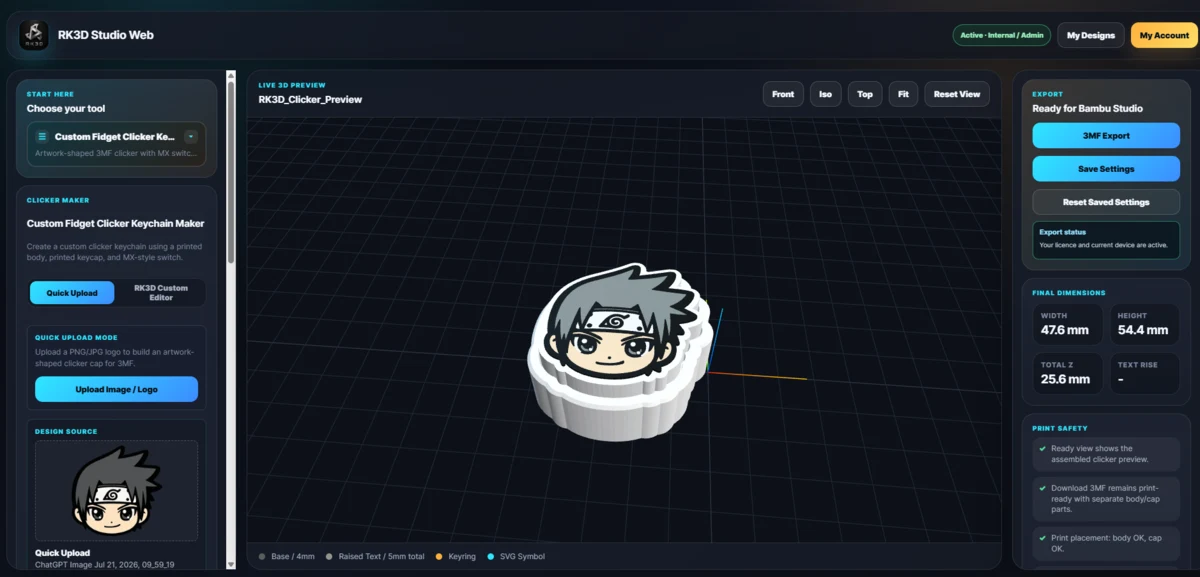Click the Export status message box
This screenshot has height=577, width=1200.
pos(1106,240)
